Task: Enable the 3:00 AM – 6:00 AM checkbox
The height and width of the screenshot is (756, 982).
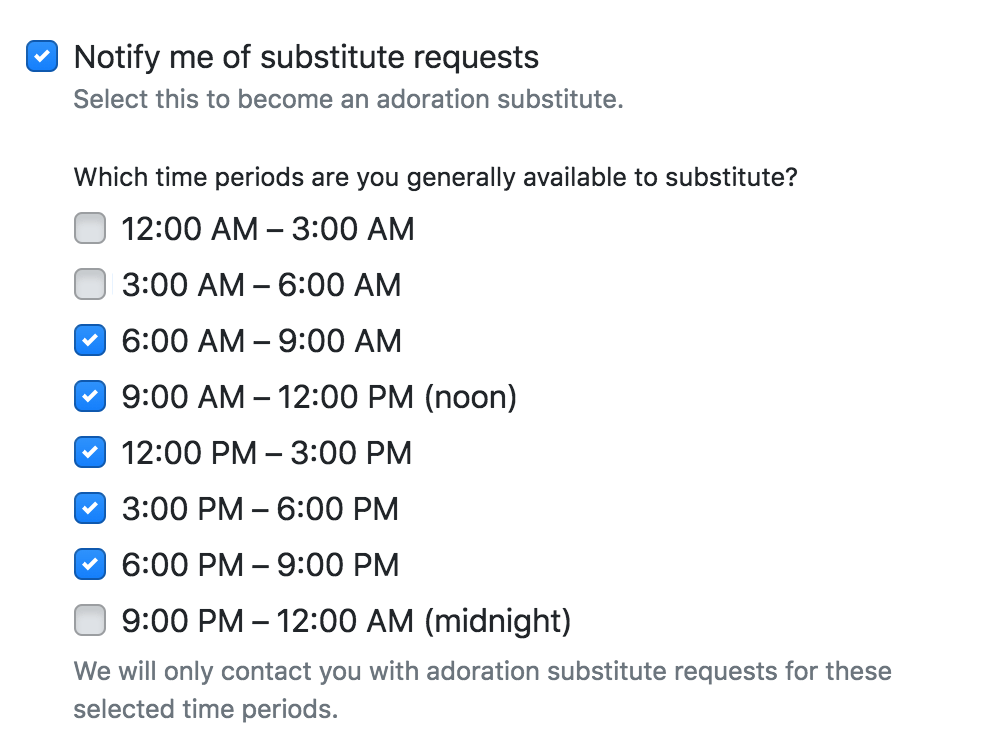Action: click(x=90, y=286)
